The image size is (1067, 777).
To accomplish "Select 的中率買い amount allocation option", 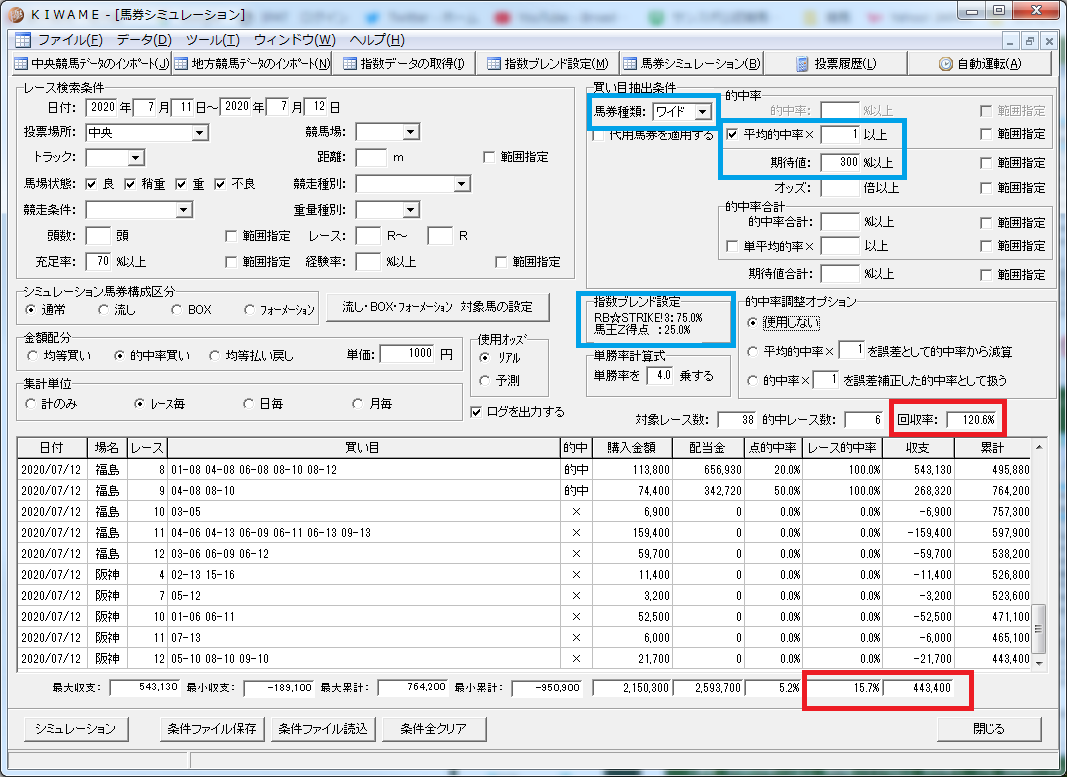I will 119,355.
